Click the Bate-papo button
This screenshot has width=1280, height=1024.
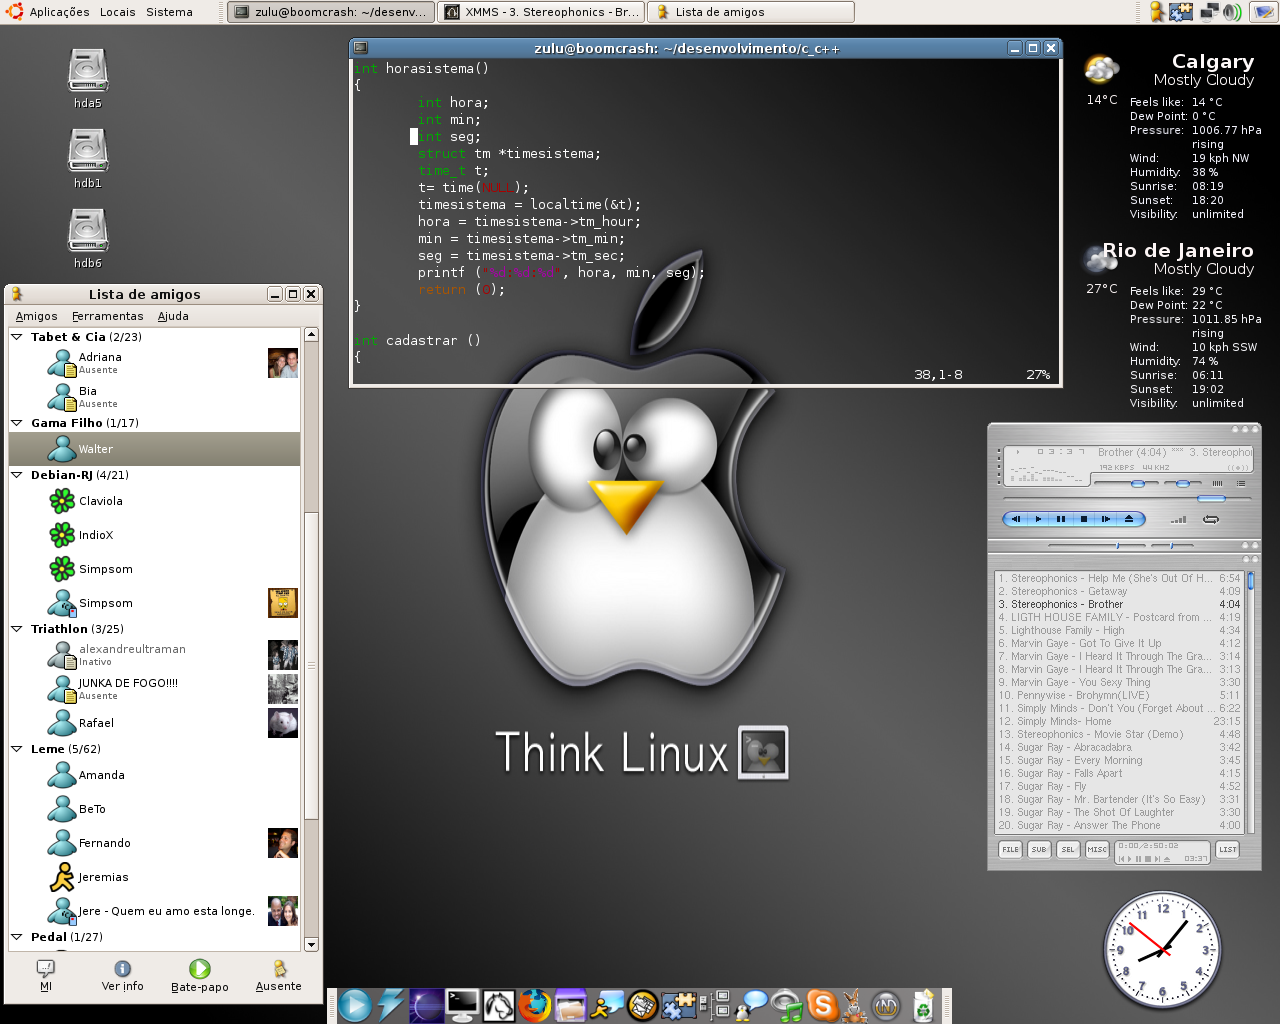[x=200, y=976]
